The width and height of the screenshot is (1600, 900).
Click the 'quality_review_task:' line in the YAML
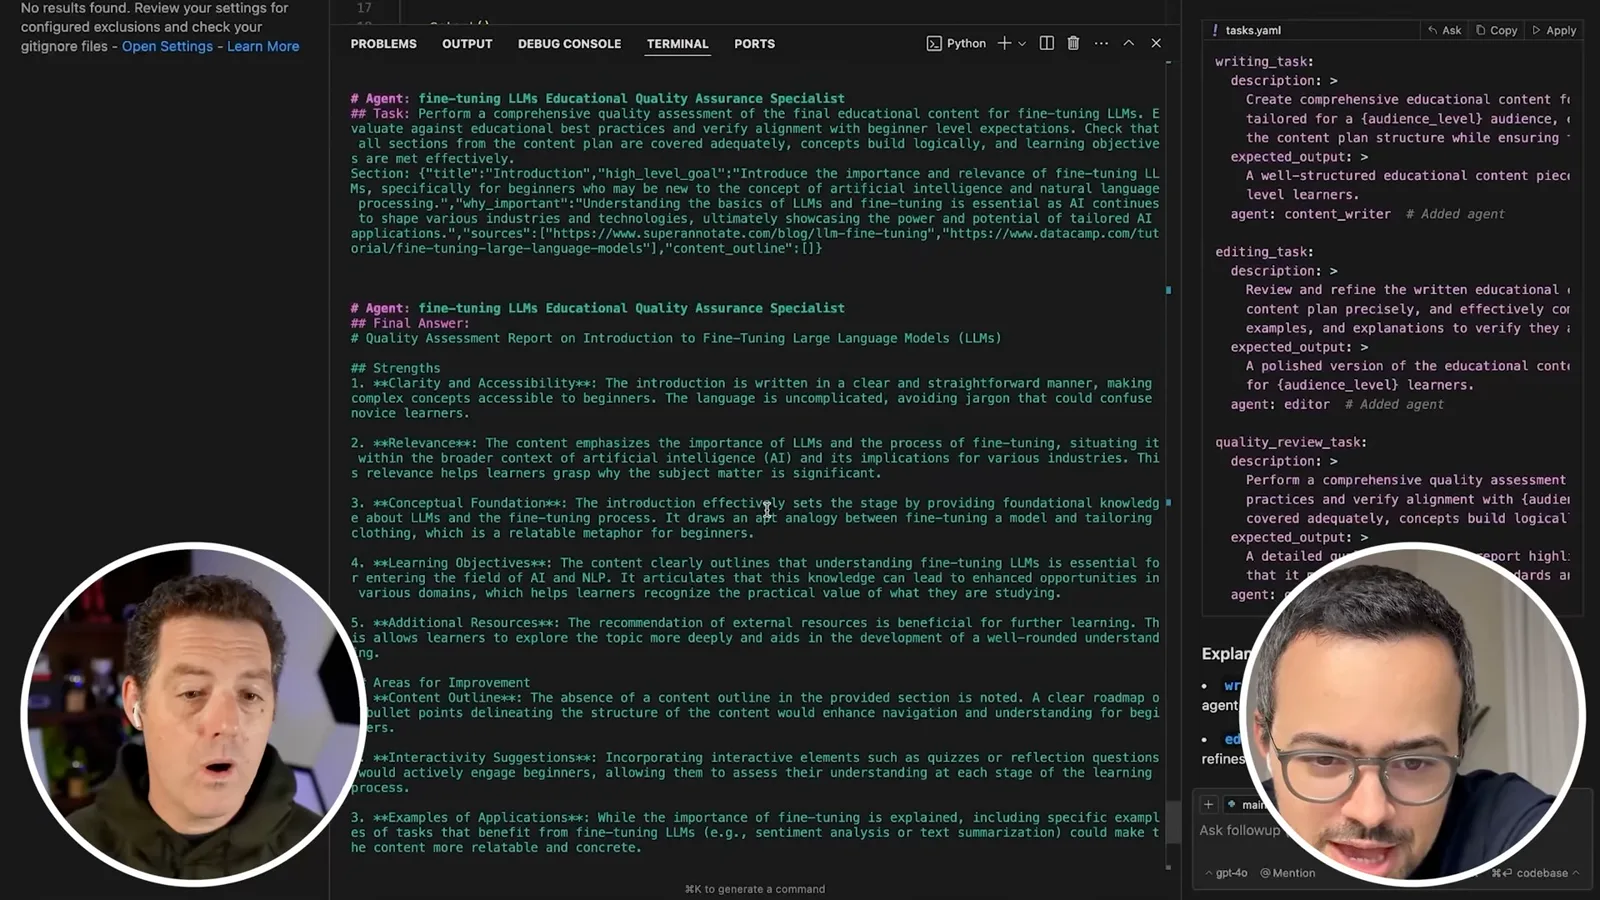tap(1291, 442)
